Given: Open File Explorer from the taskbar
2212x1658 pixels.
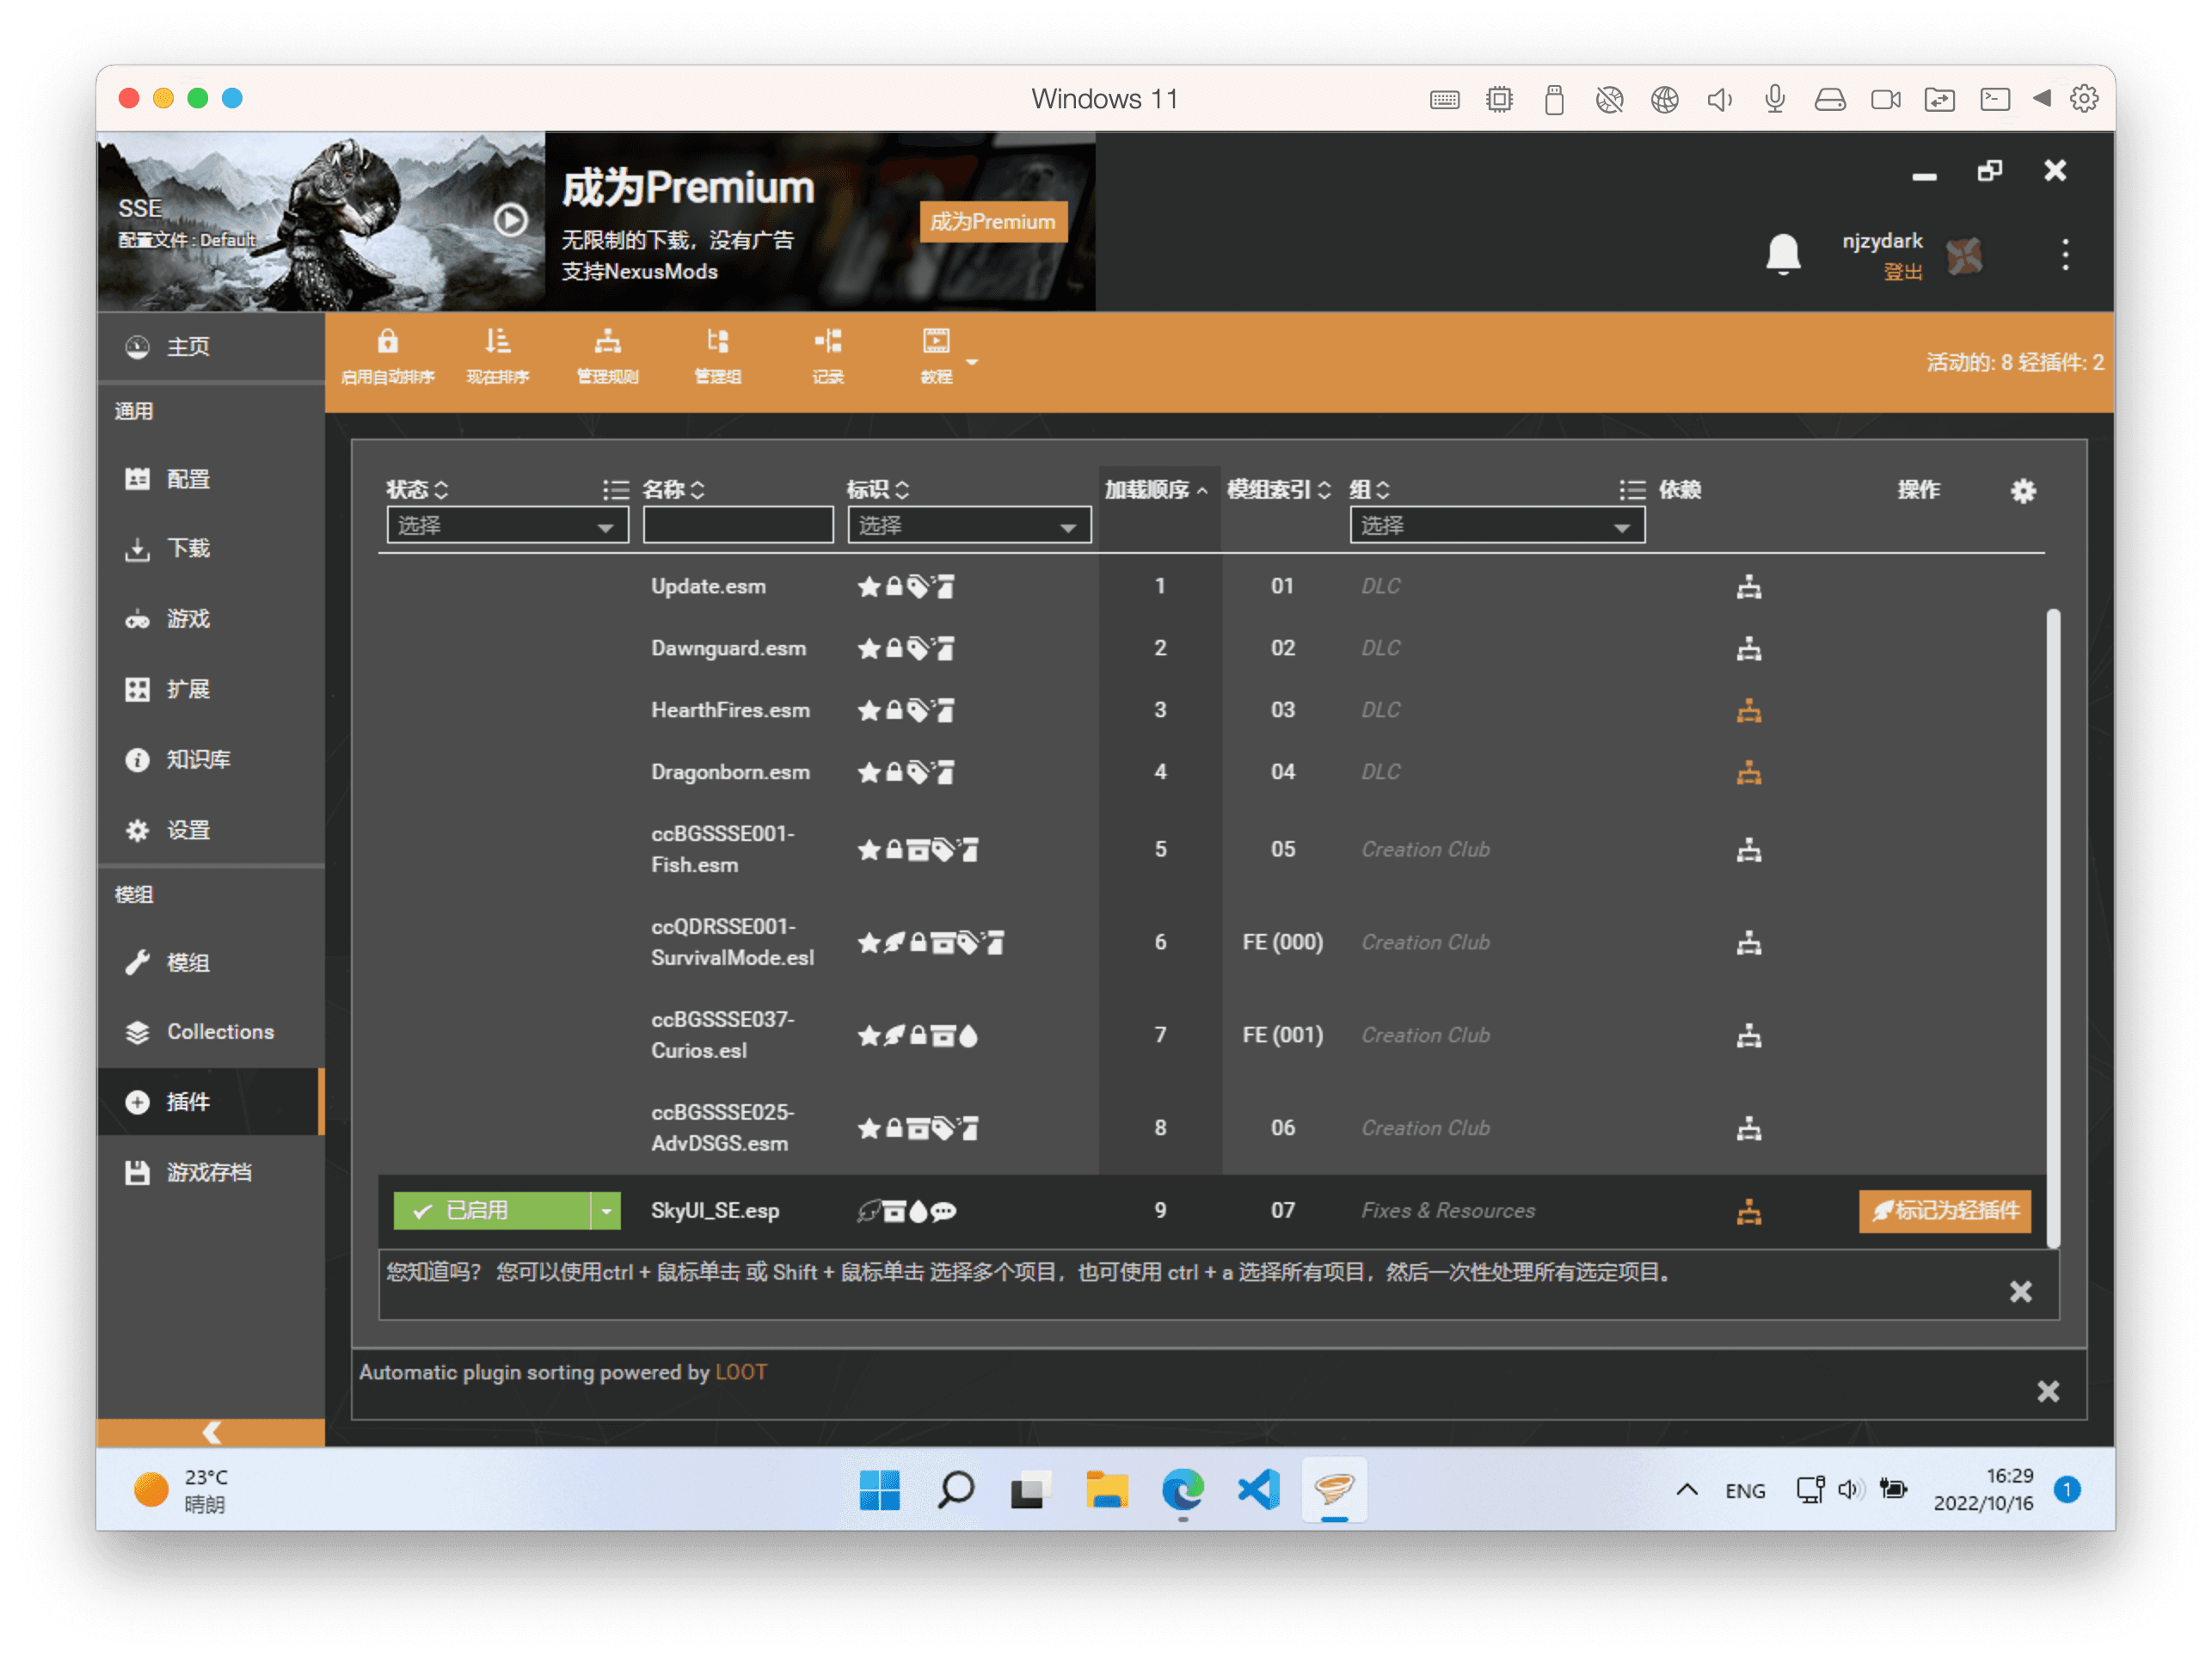Looking at the screenshot, I should coord(1106,1490).
